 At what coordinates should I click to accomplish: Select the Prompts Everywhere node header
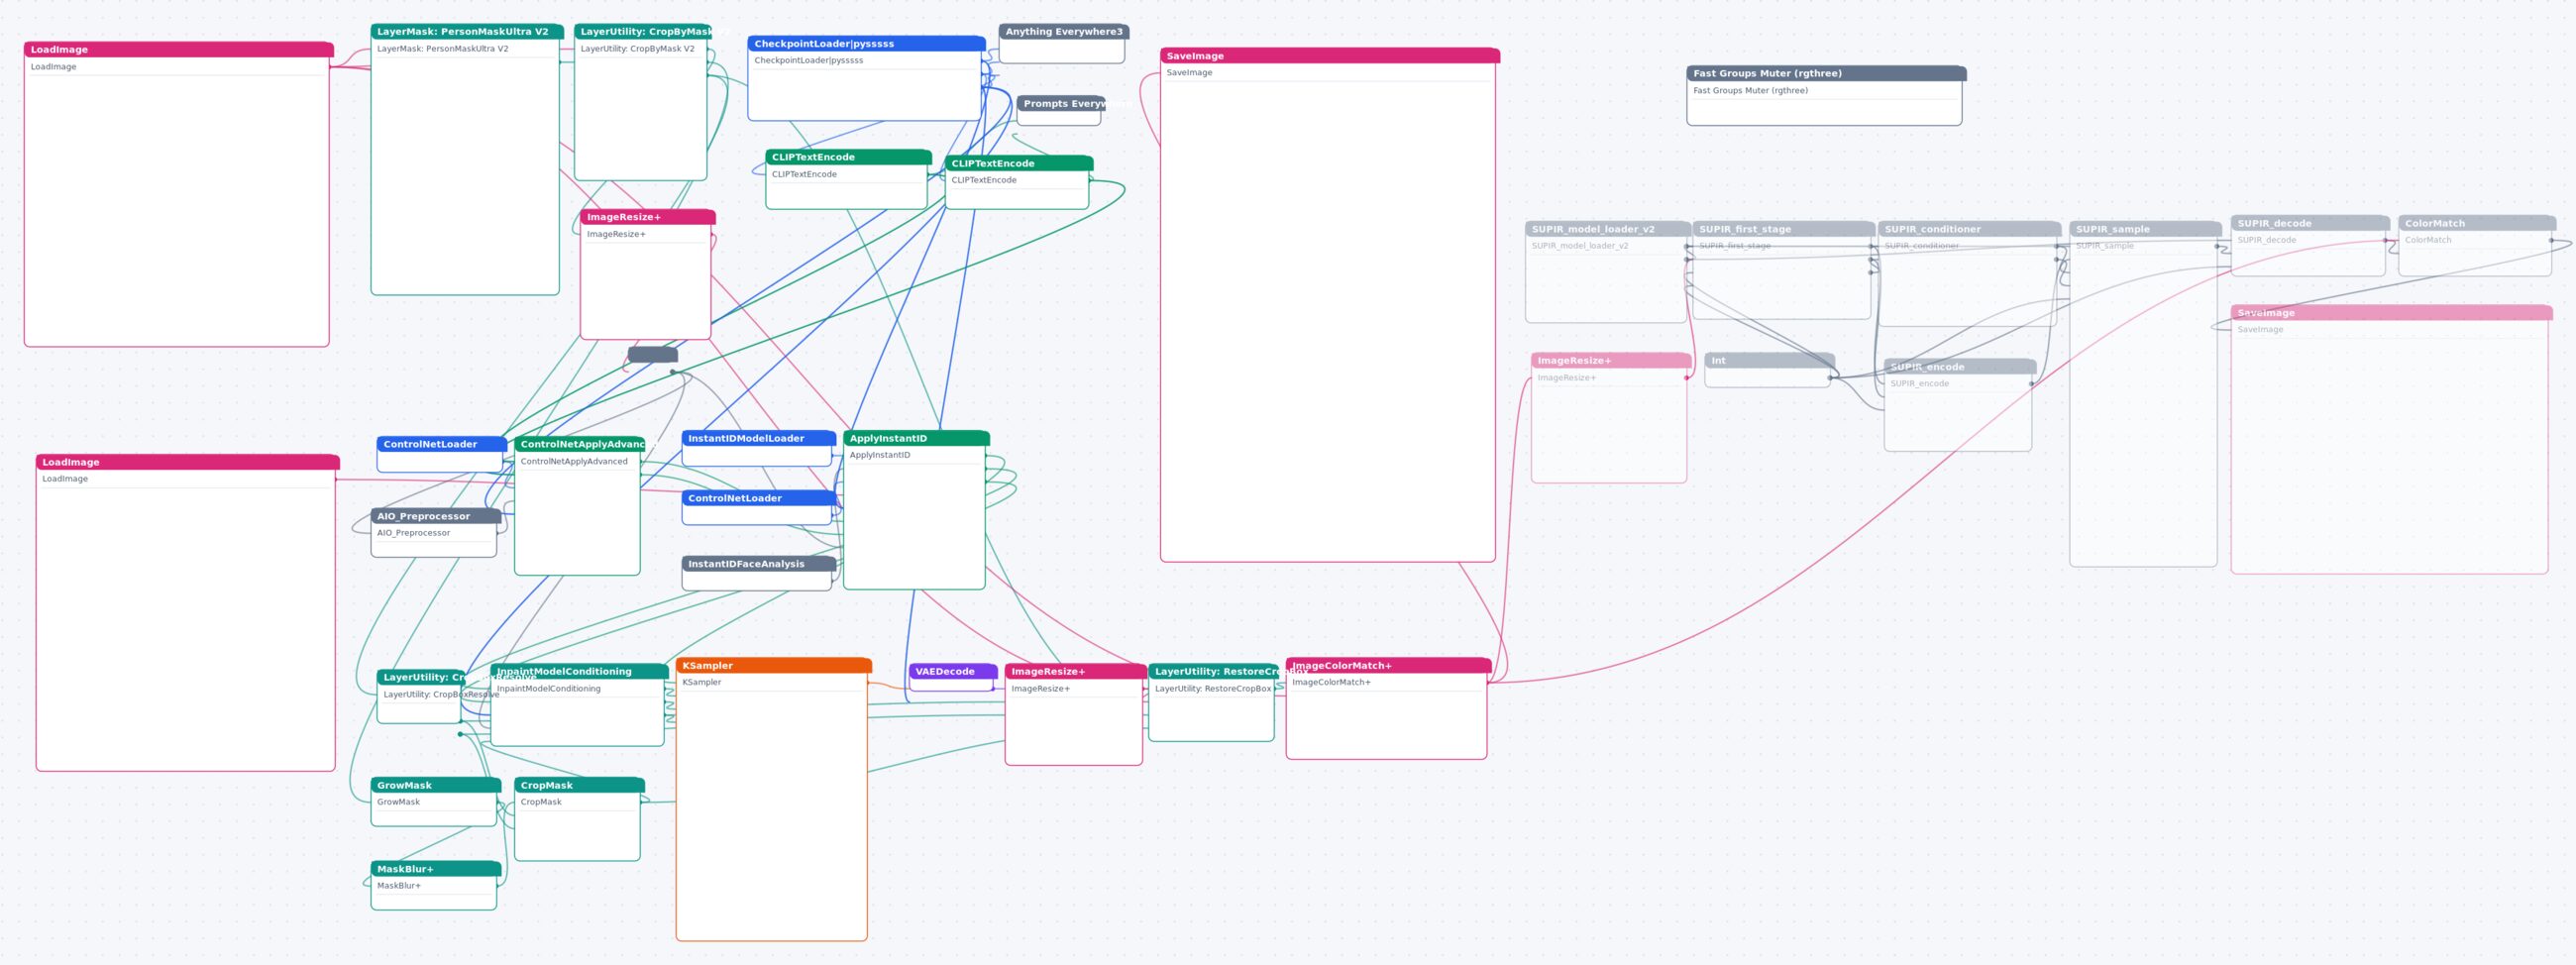[x=1060, y=103]
